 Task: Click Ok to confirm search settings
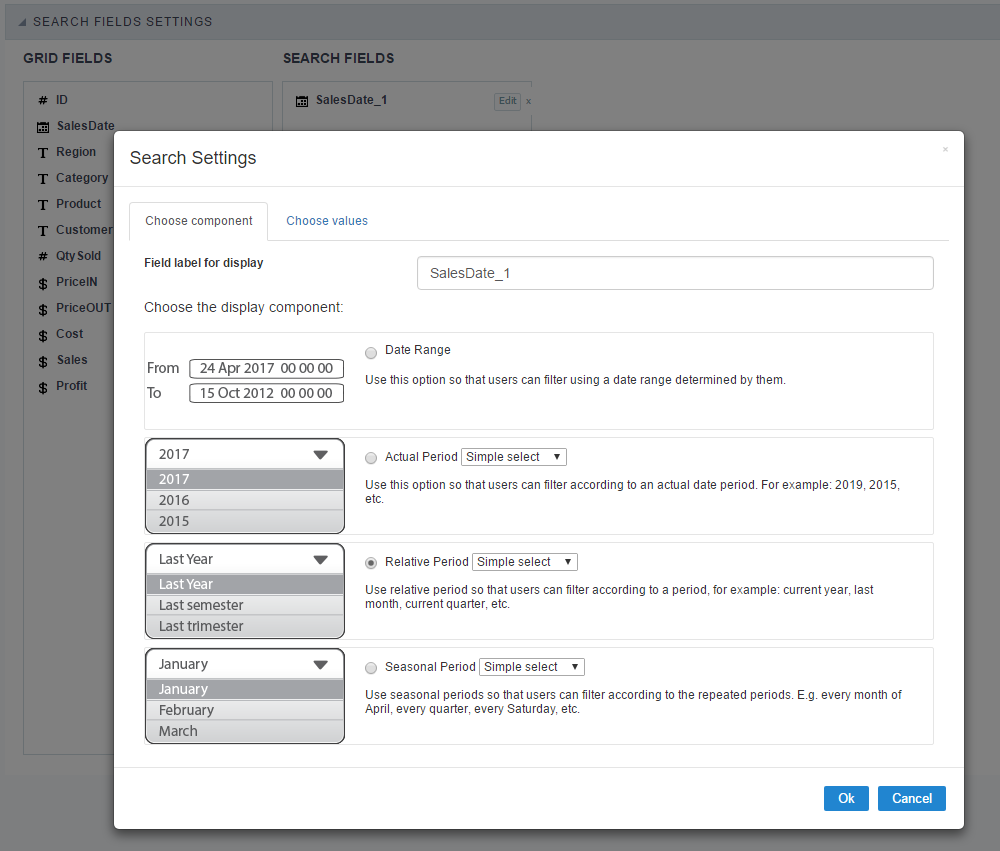(846, 798)
